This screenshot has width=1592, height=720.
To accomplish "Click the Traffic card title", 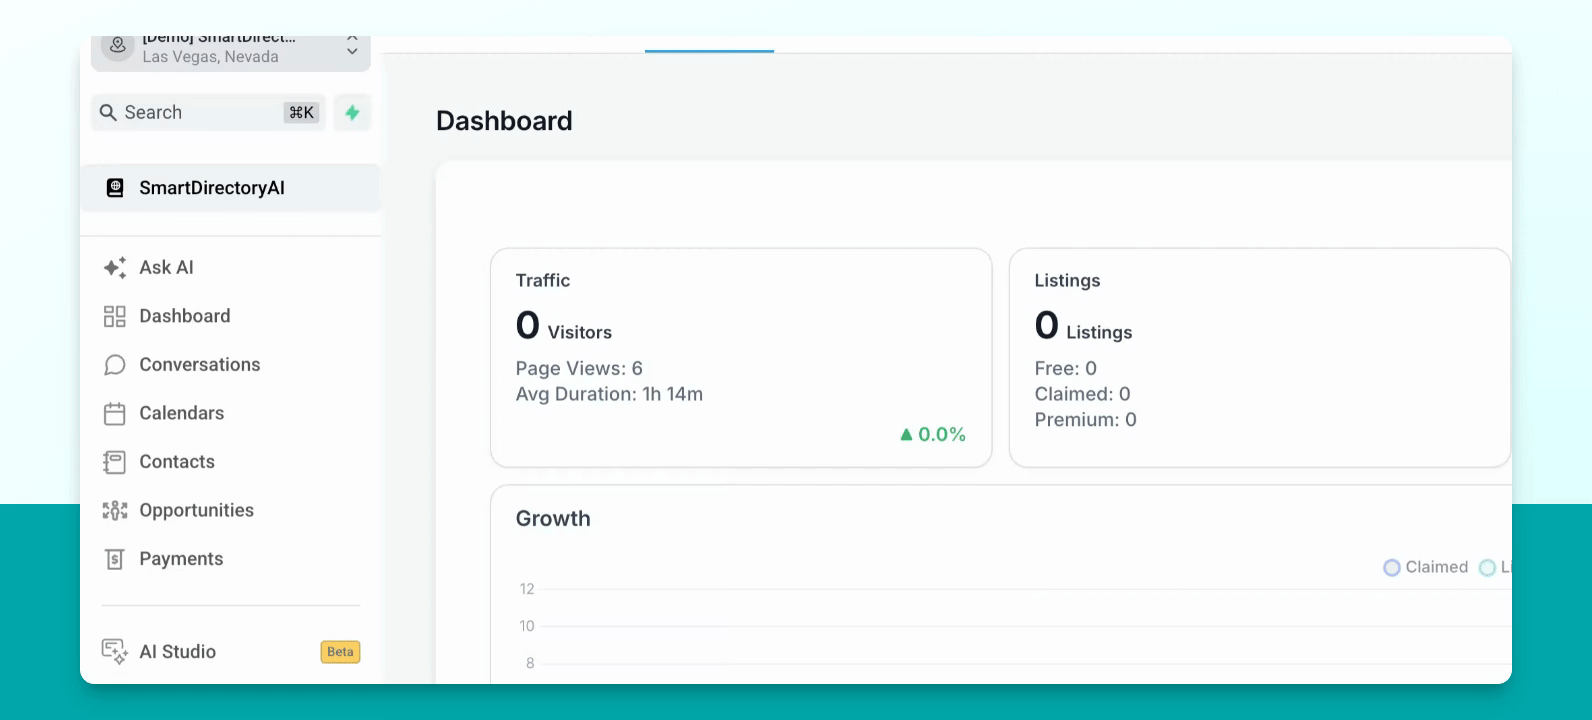I will click(x=543, y=281).
